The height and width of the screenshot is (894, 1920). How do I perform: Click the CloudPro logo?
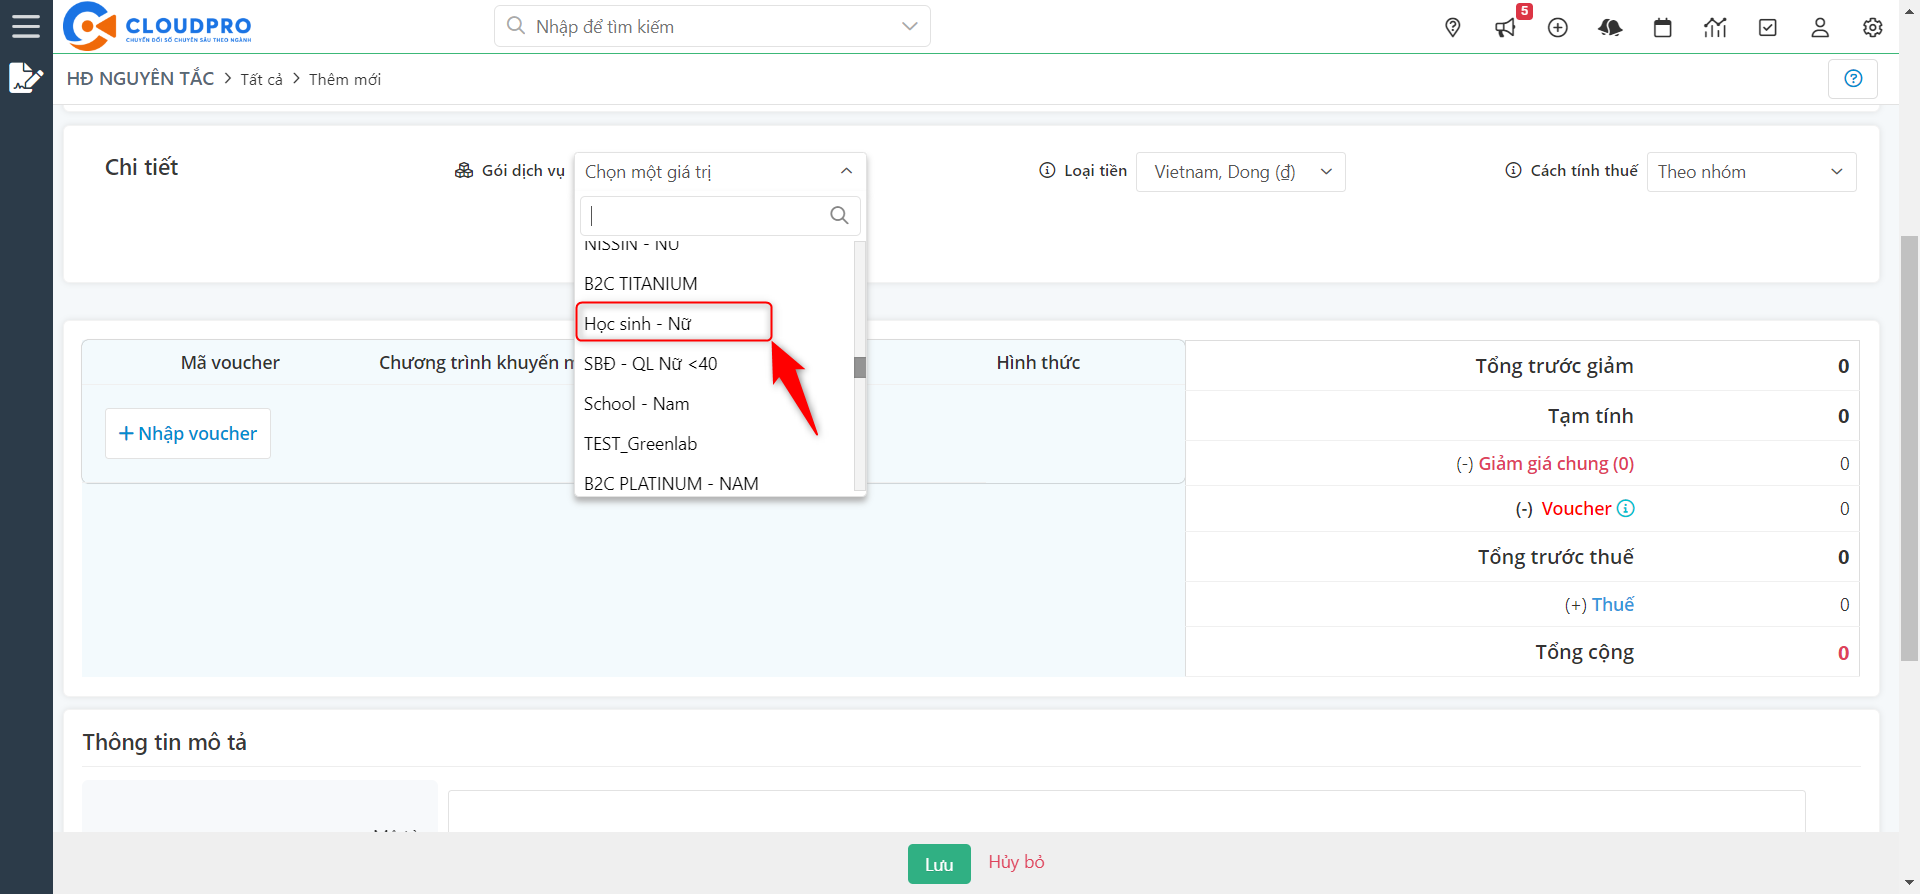(x=157, y=26)
